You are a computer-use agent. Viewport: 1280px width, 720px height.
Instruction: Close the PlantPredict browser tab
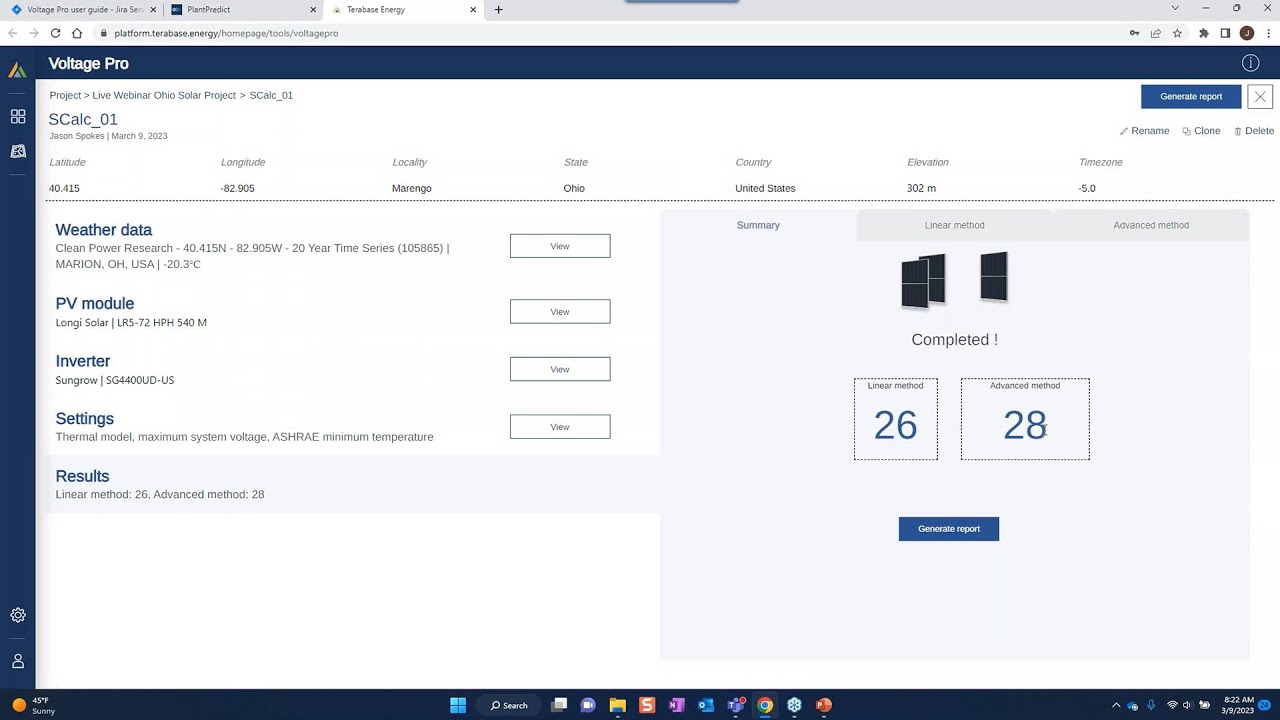[312, 10]
